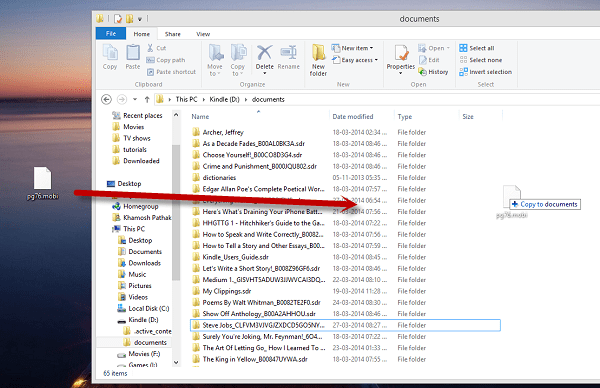Click Select none in ribbon
The image size is (600, 388).
pos(481,60)
